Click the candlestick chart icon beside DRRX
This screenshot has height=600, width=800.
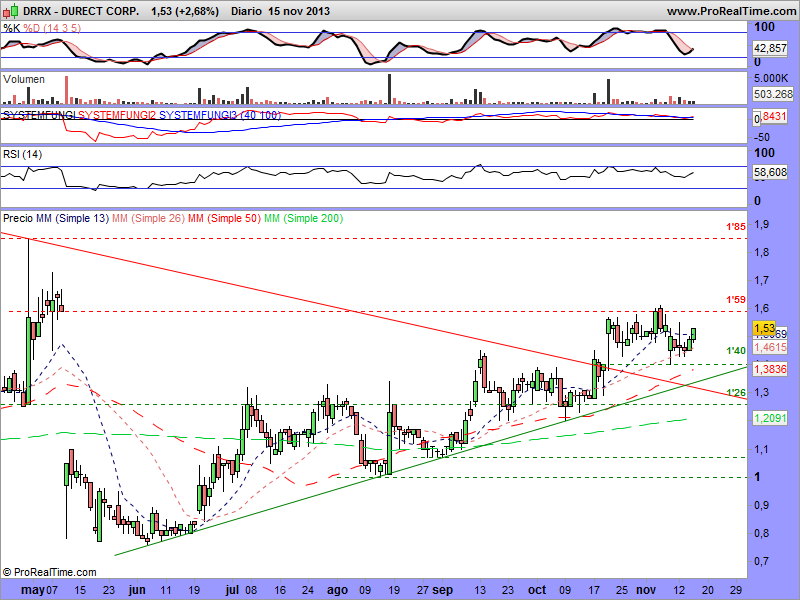(11, 11)
